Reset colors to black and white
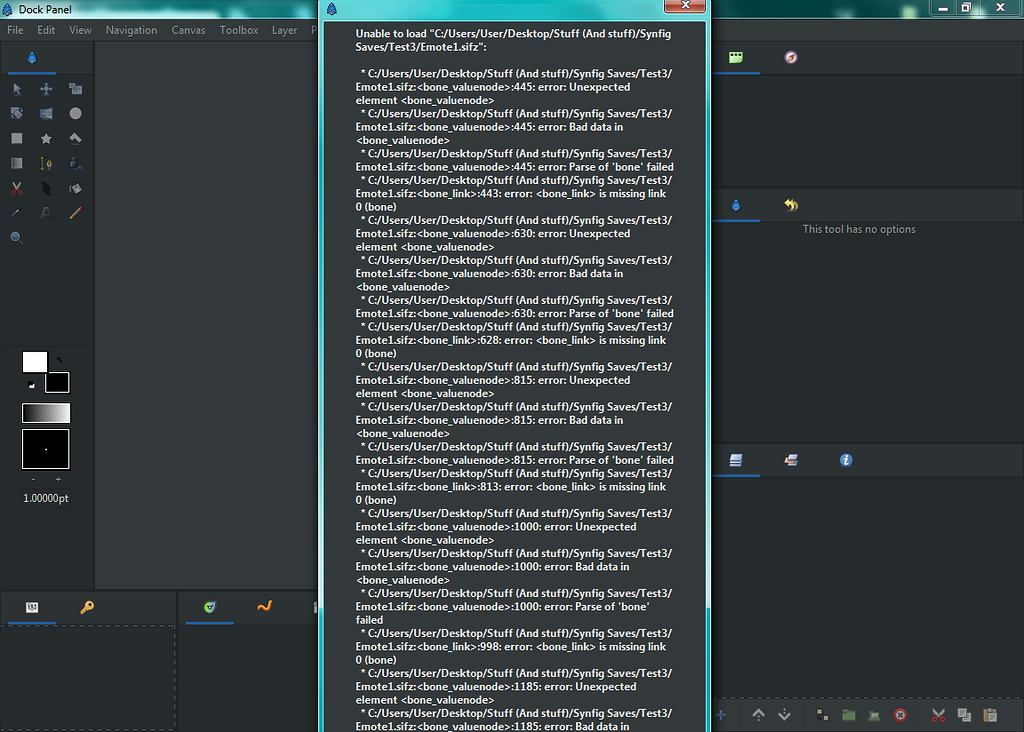The image size is (1024, 732). click(31, 385)
